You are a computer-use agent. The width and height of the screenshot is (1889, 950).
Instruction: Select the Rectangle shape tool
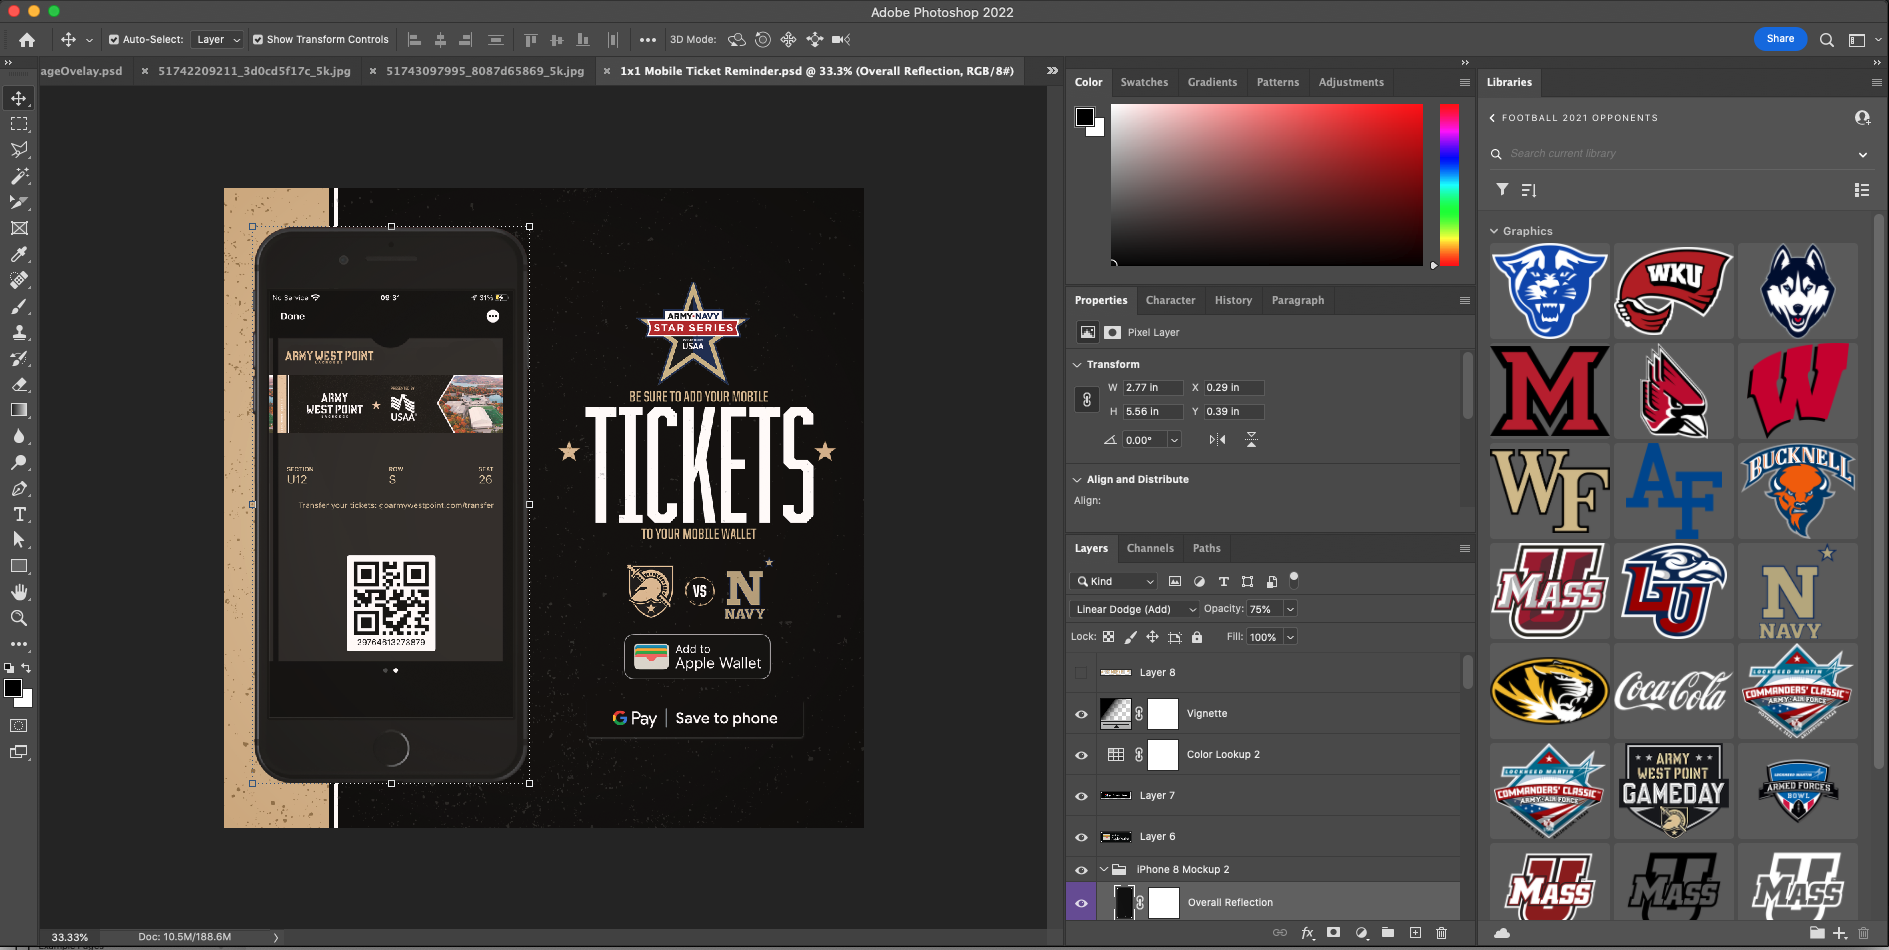pos(19,566)
